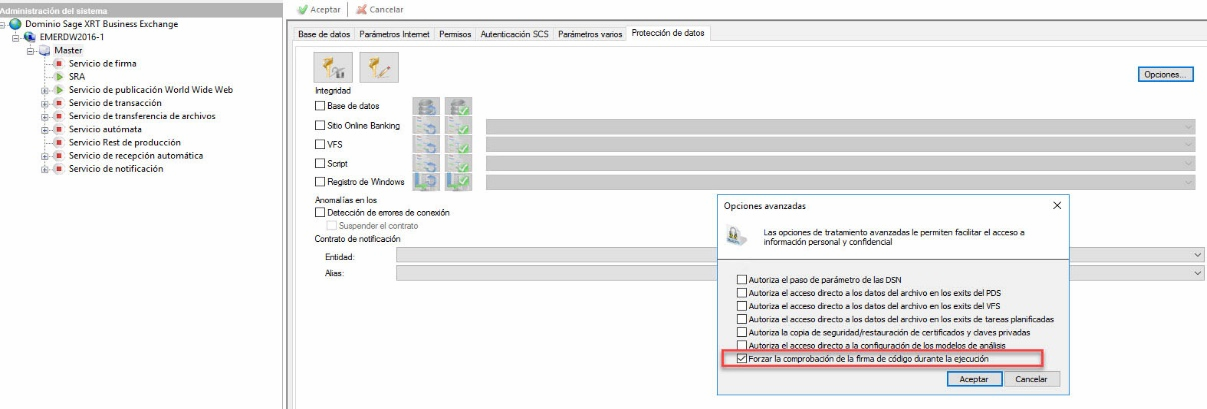
Task: Switch to the Parámetros Internet tab
Action: click(394, 34)
